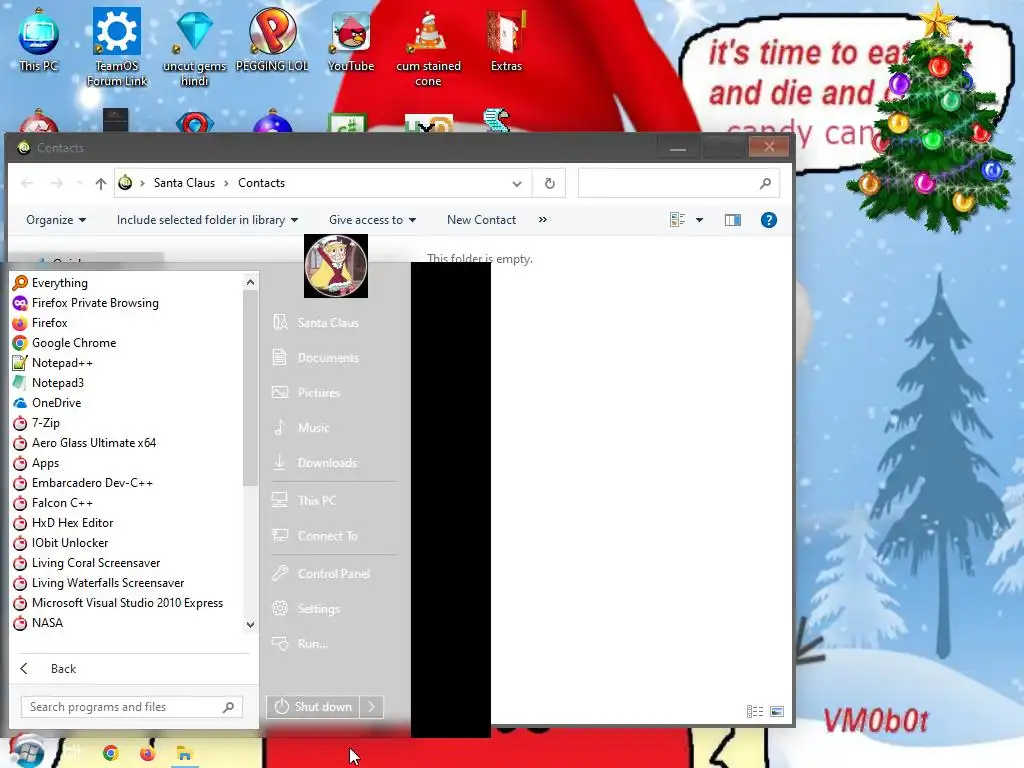The image size is (1024, 768).
Task: Click the Shut down button
Action: [x=313, y=707]
